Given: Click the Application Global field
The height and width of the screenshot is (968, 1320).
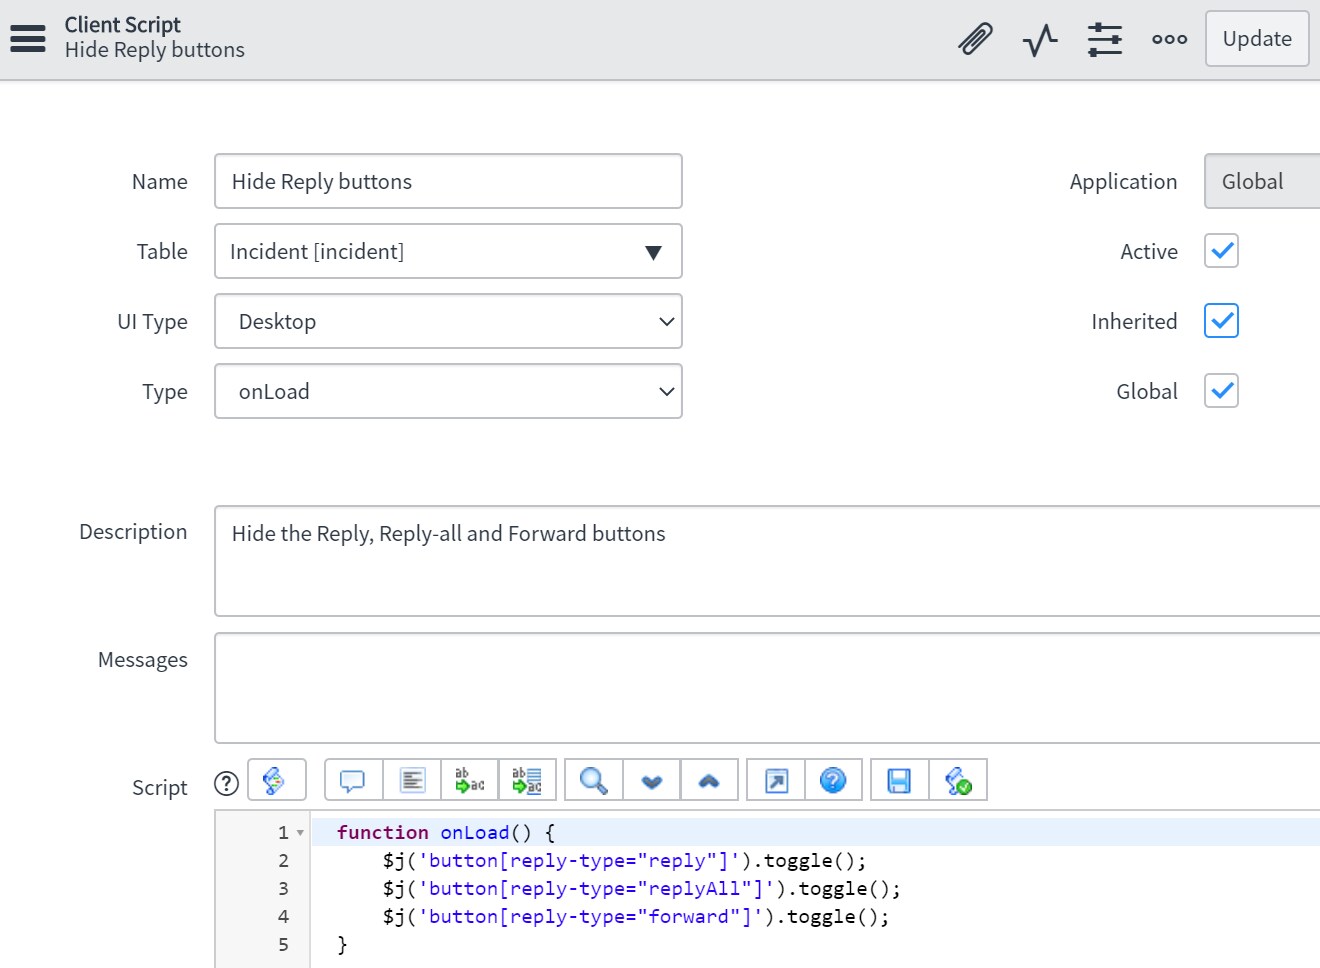Looking at the screenshot, I should [x=1262, y=181].
